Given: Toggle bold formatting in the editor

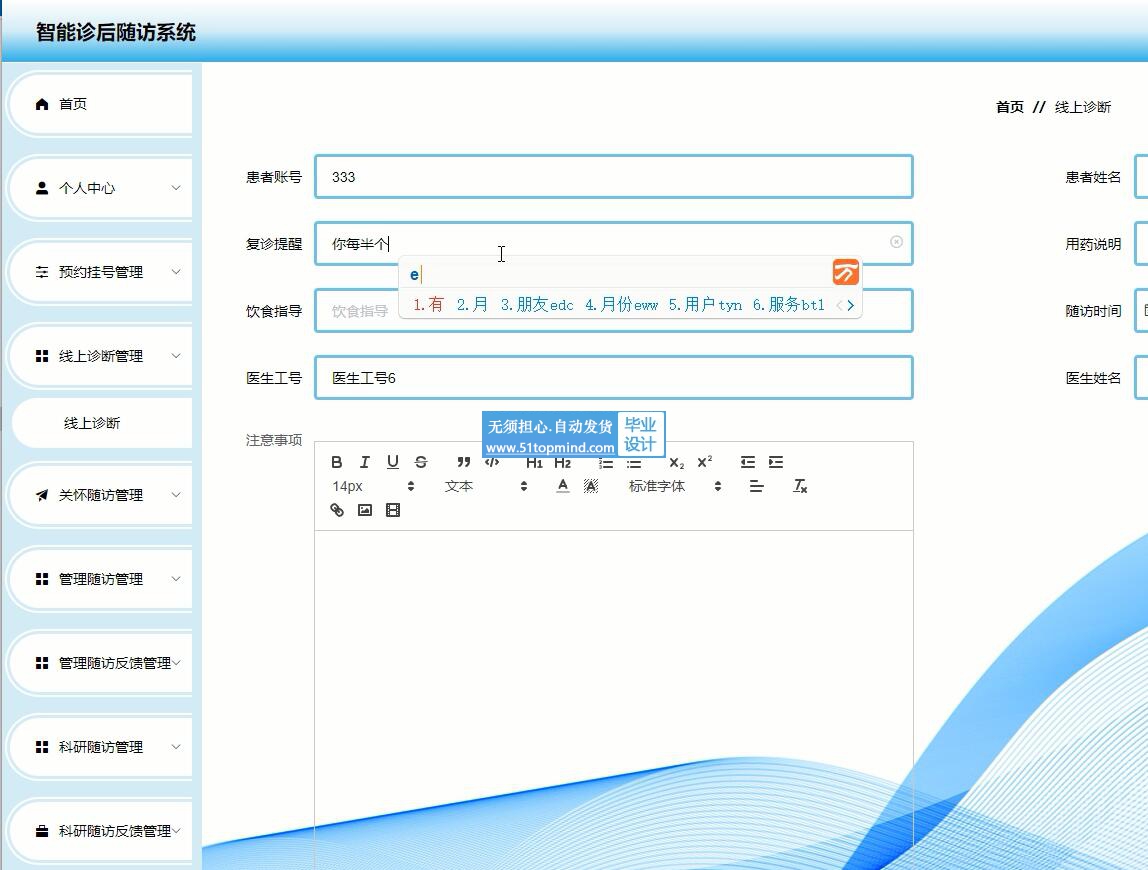Looking at the screenshot, I should pyautogui.click(x=337, y=462).
